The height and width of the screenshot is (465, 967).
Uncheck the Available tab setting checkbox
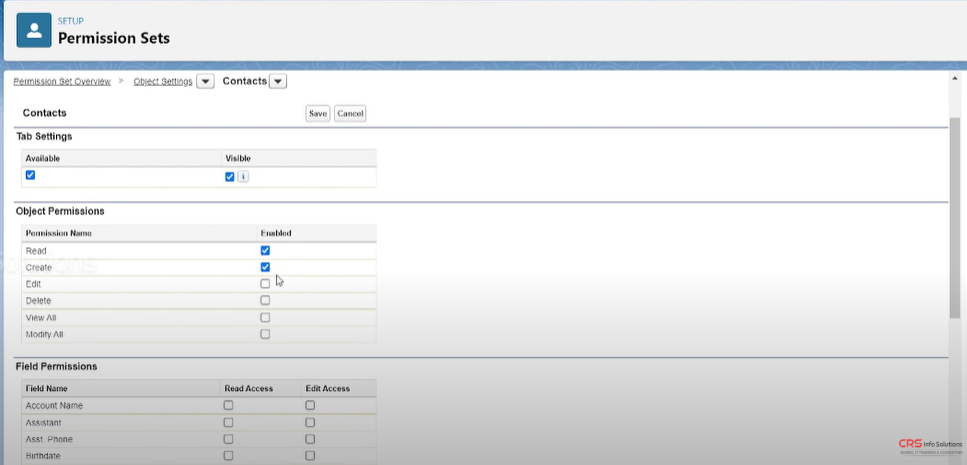(x=30, y=175)
